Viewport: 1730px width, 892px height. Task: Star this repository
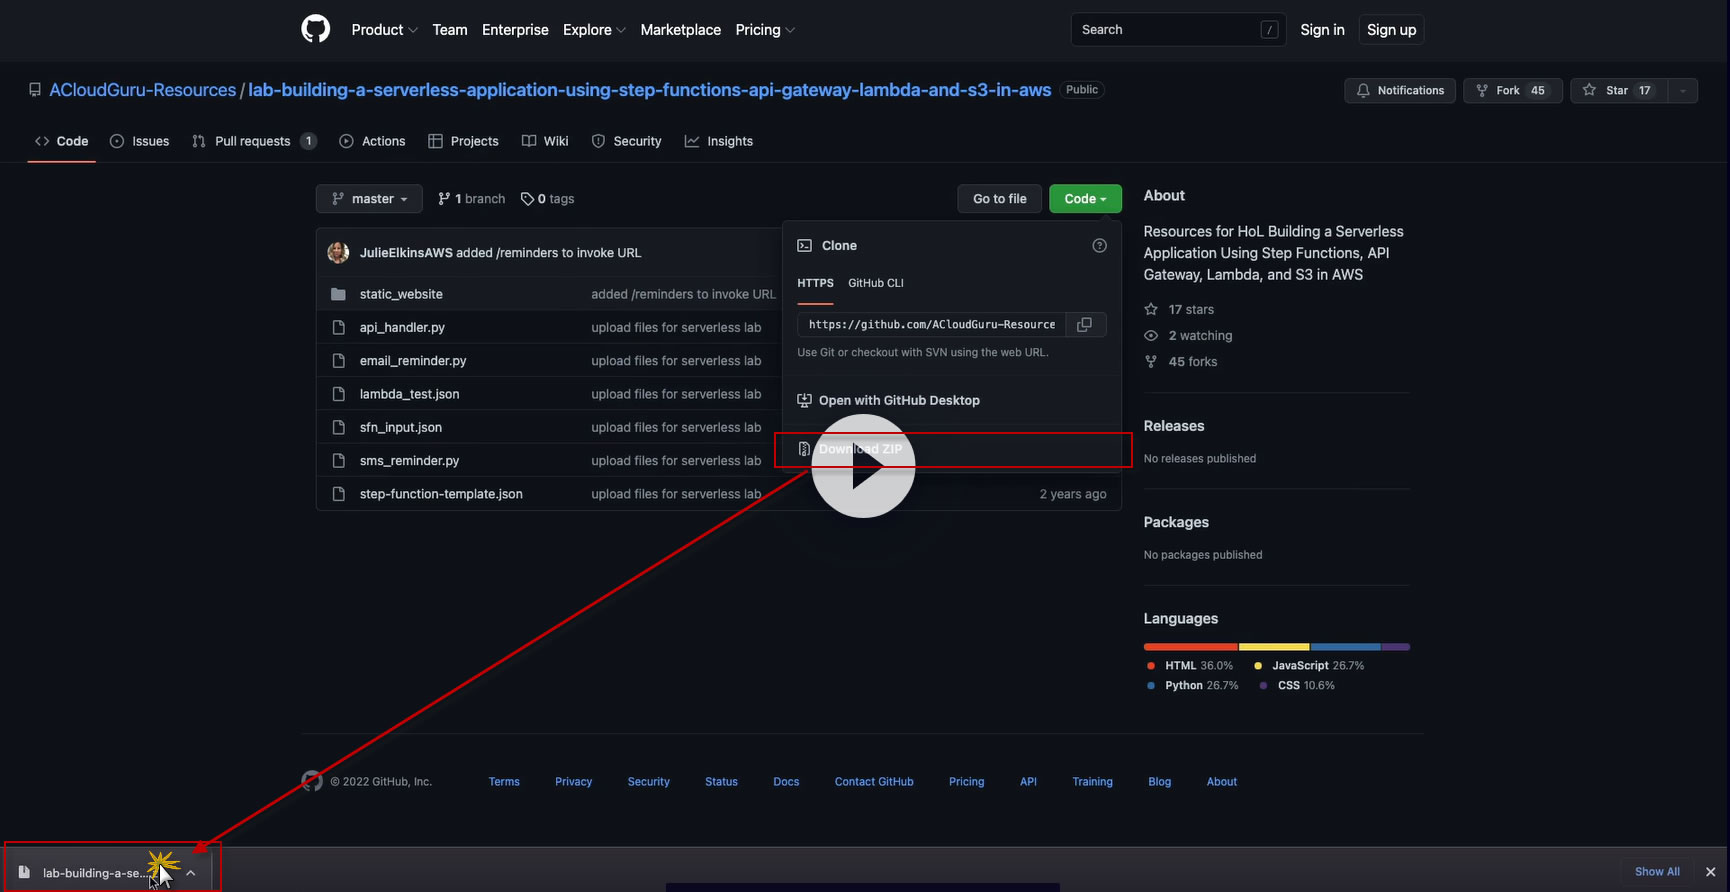coord(1620,90)
